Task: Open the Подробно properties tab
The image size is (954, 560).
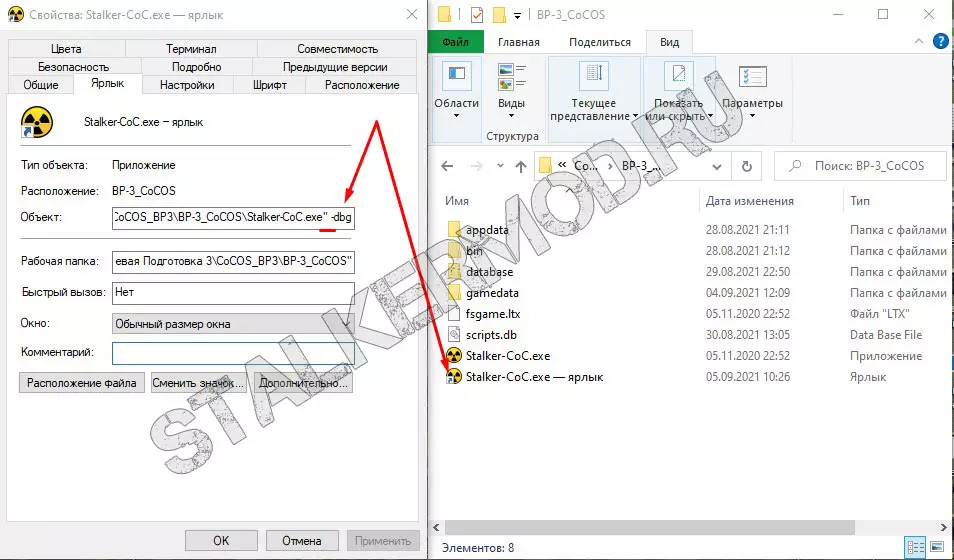Action: (197, 67)
